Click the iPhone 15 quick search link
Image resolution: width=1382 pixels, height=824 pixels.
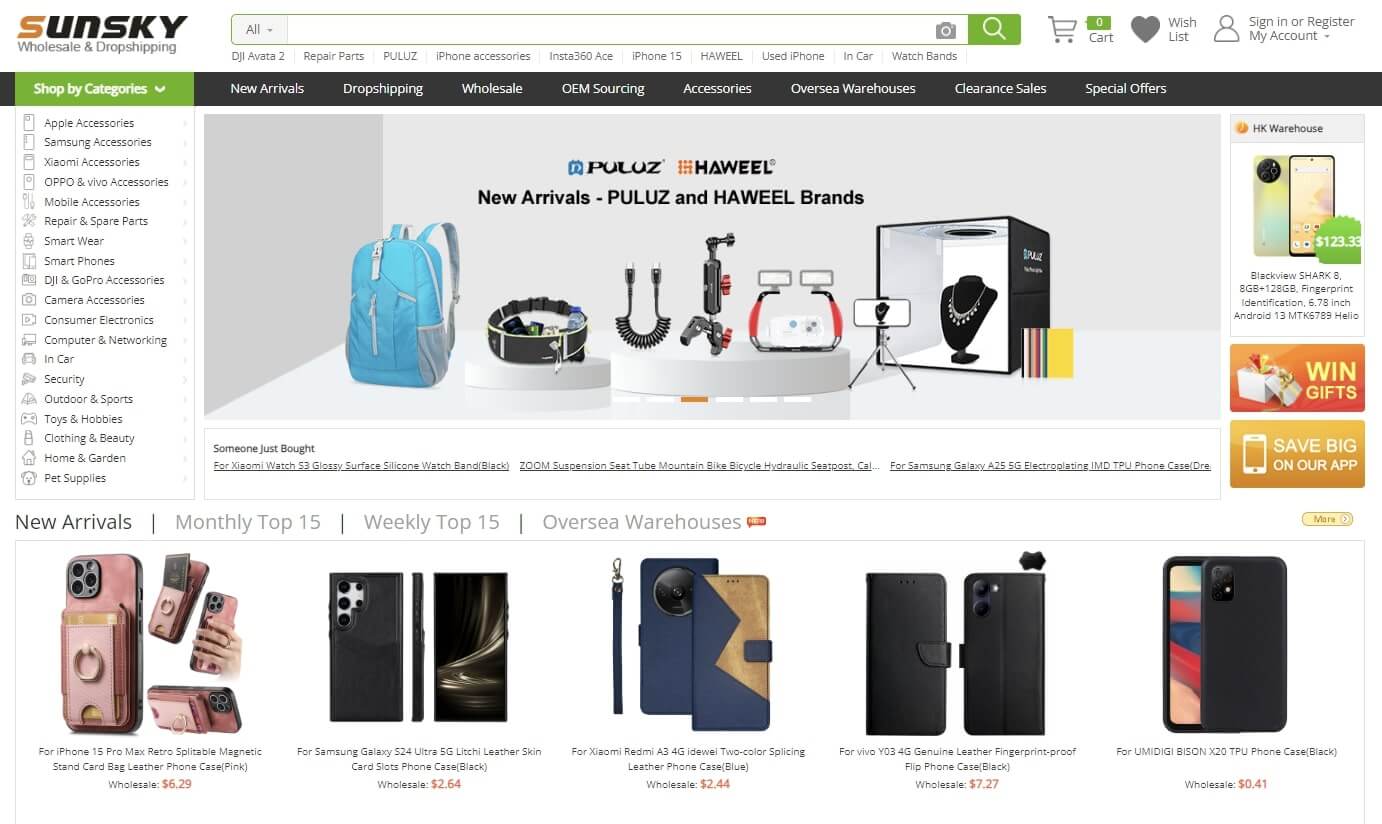(x=657, y=56)
